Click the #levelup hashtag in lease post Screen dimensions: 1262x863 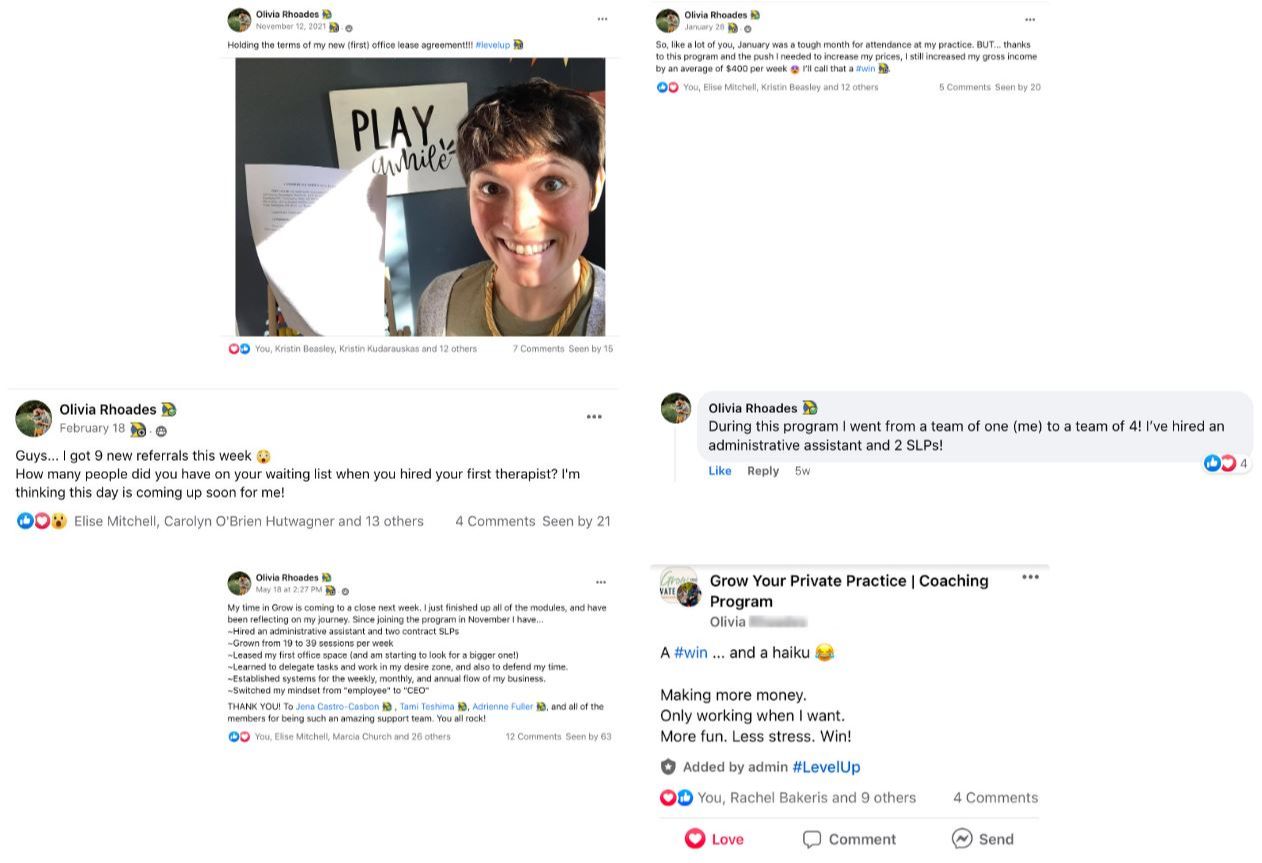[x=493, y=45]
